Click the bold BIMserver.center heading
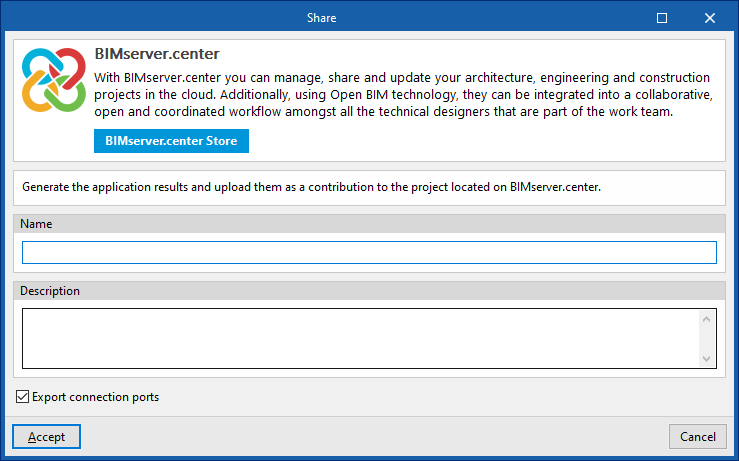Viewport: 739px width, 461px height. pos(156,54)
